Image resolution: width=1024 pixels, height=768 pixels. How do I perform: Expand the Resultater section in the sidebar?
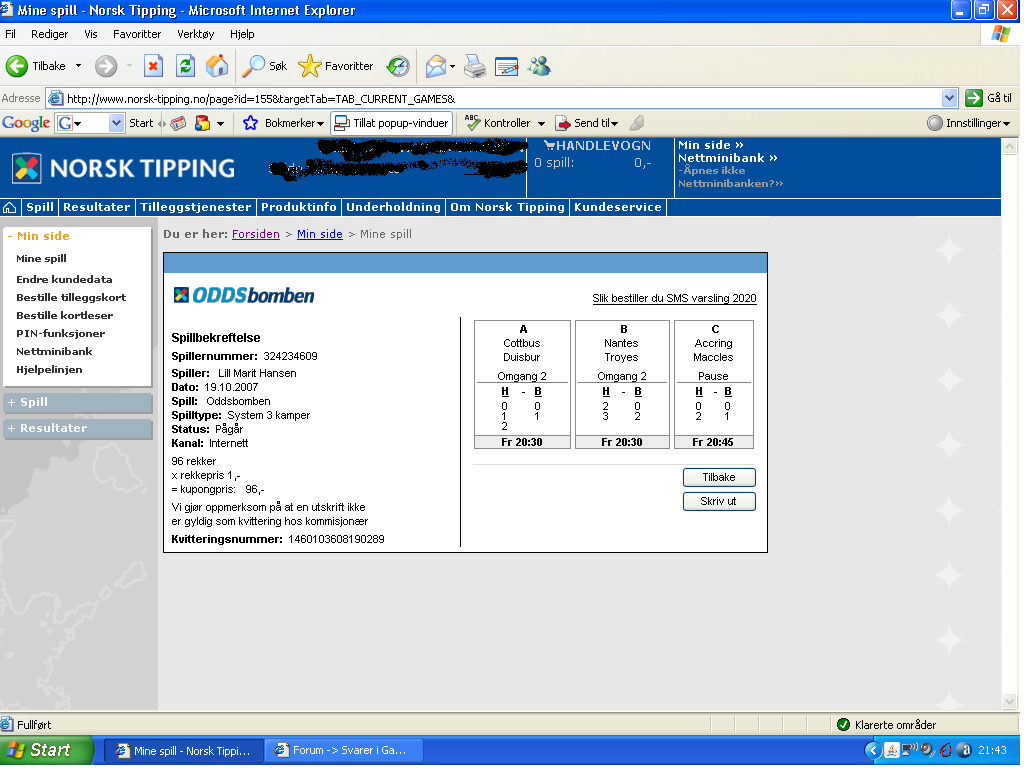point(77,428)
